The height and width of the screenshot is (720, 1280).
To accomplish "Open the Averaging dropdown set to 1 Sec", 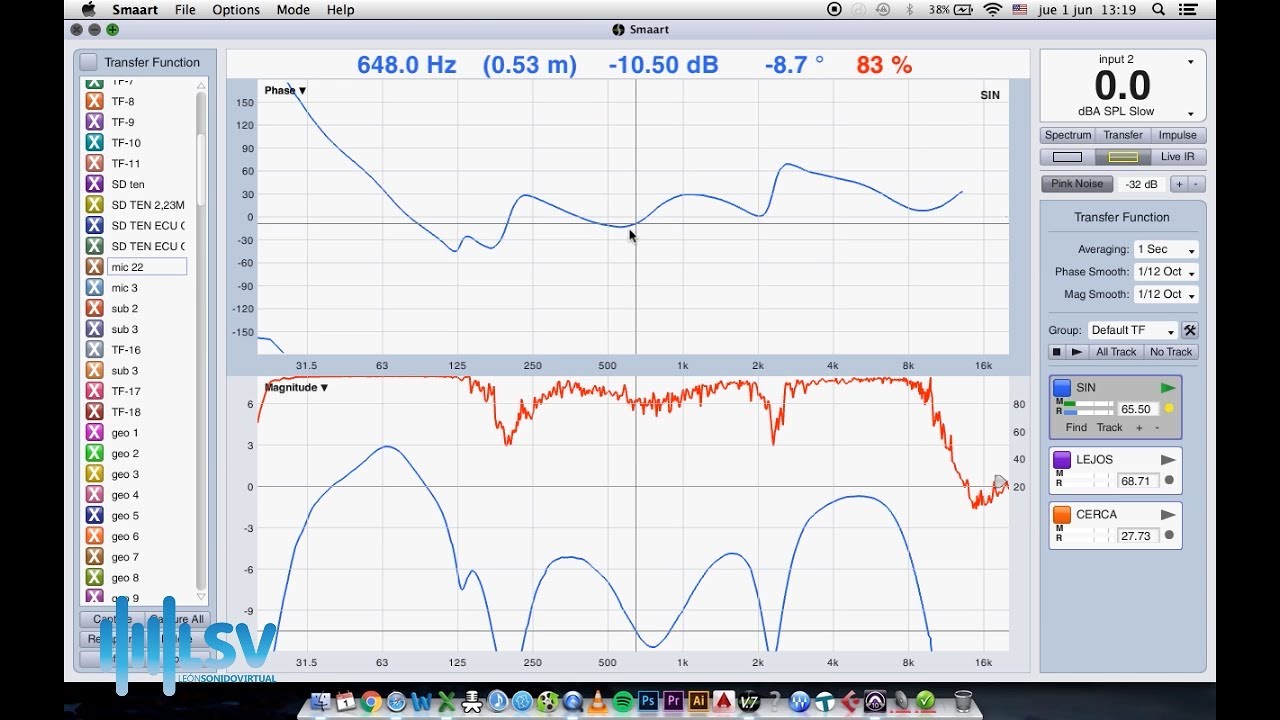I will [x=1166, y=249].
